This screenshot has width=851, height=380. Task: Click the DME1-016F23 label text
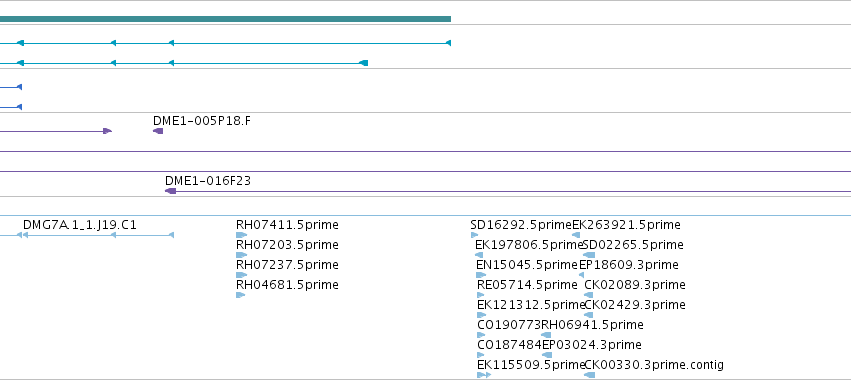click(x=208, y=180)
